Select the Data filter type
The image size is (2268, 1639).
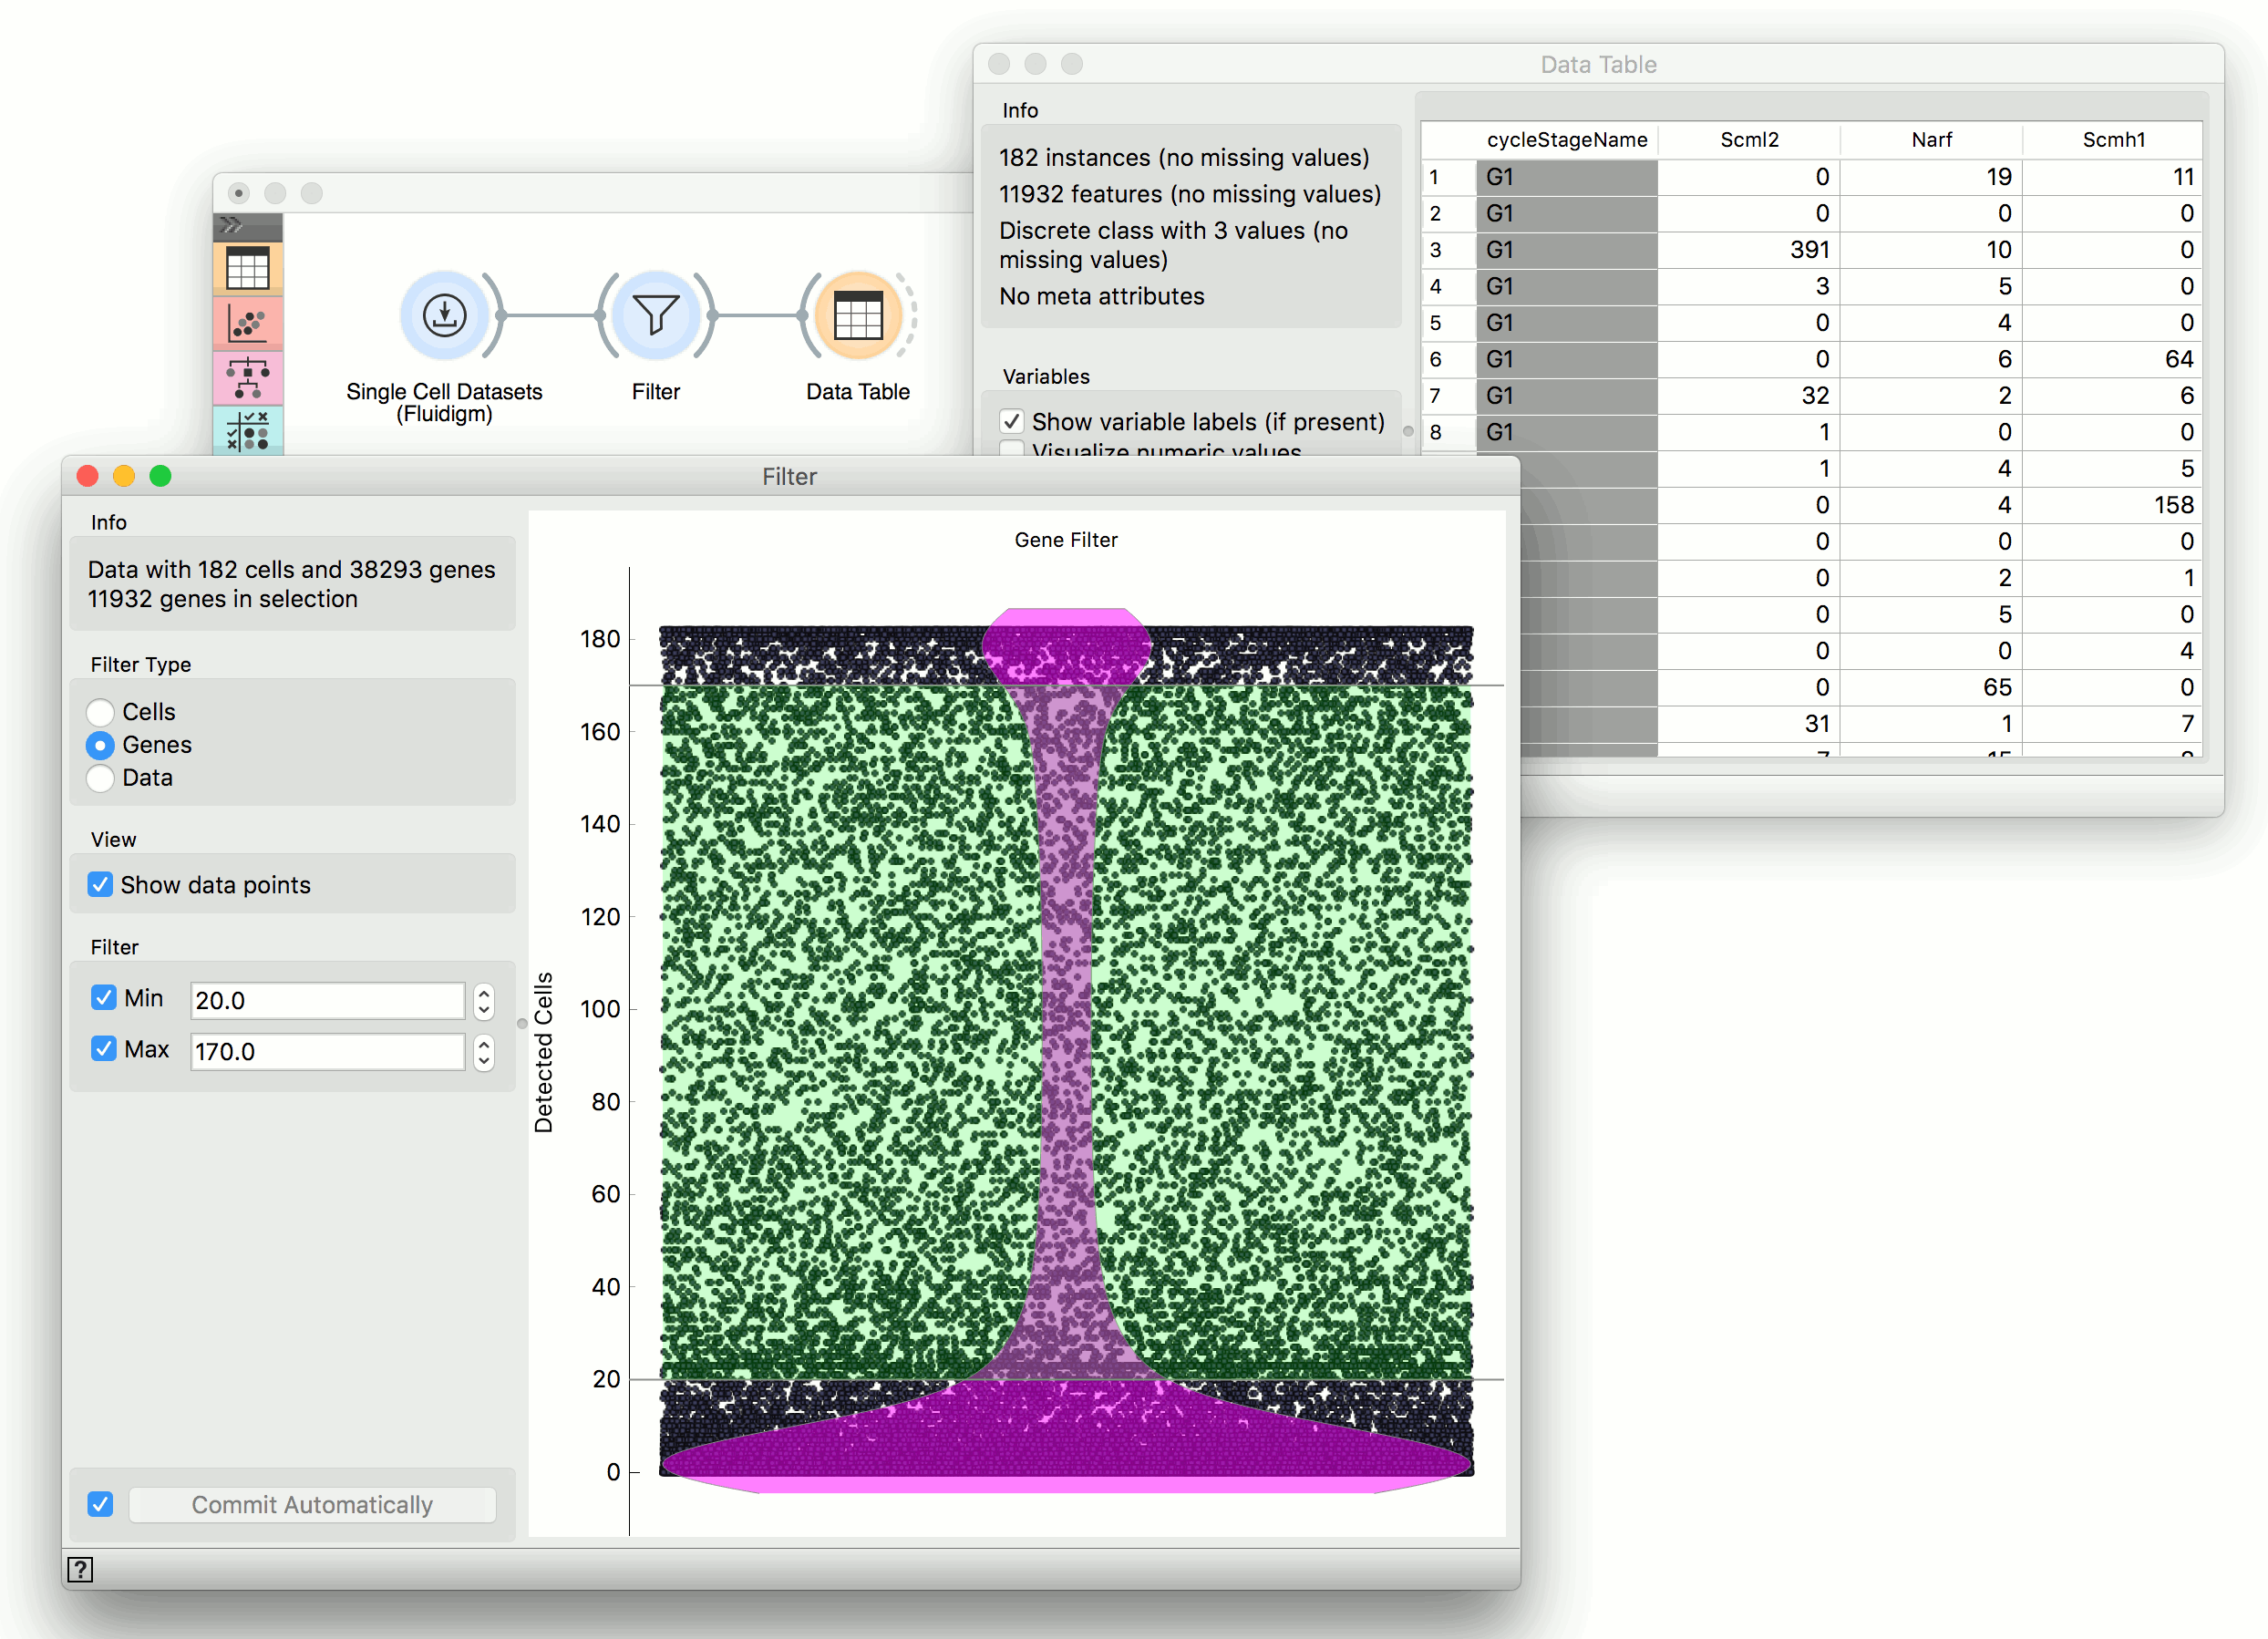[100, 778]
